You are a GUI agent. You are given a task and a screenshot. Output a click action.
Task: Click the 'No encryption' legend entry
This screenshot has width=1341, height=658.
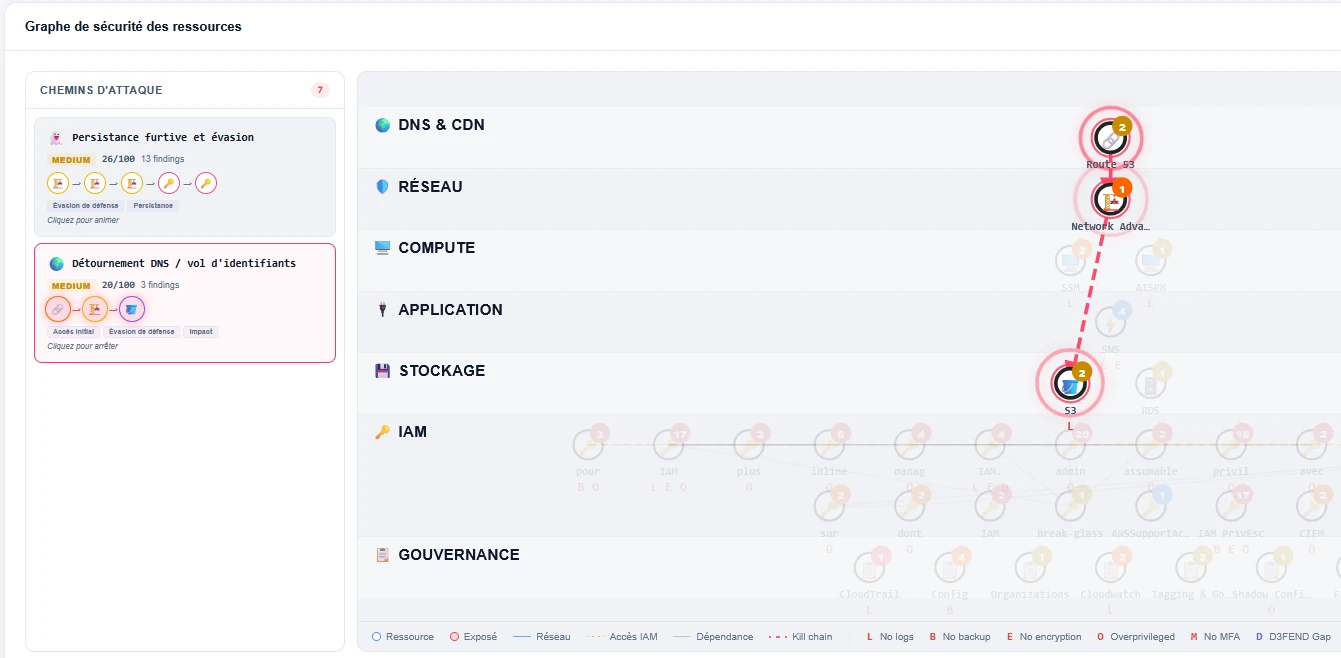pyautogui.click(x=1044, y=636)
